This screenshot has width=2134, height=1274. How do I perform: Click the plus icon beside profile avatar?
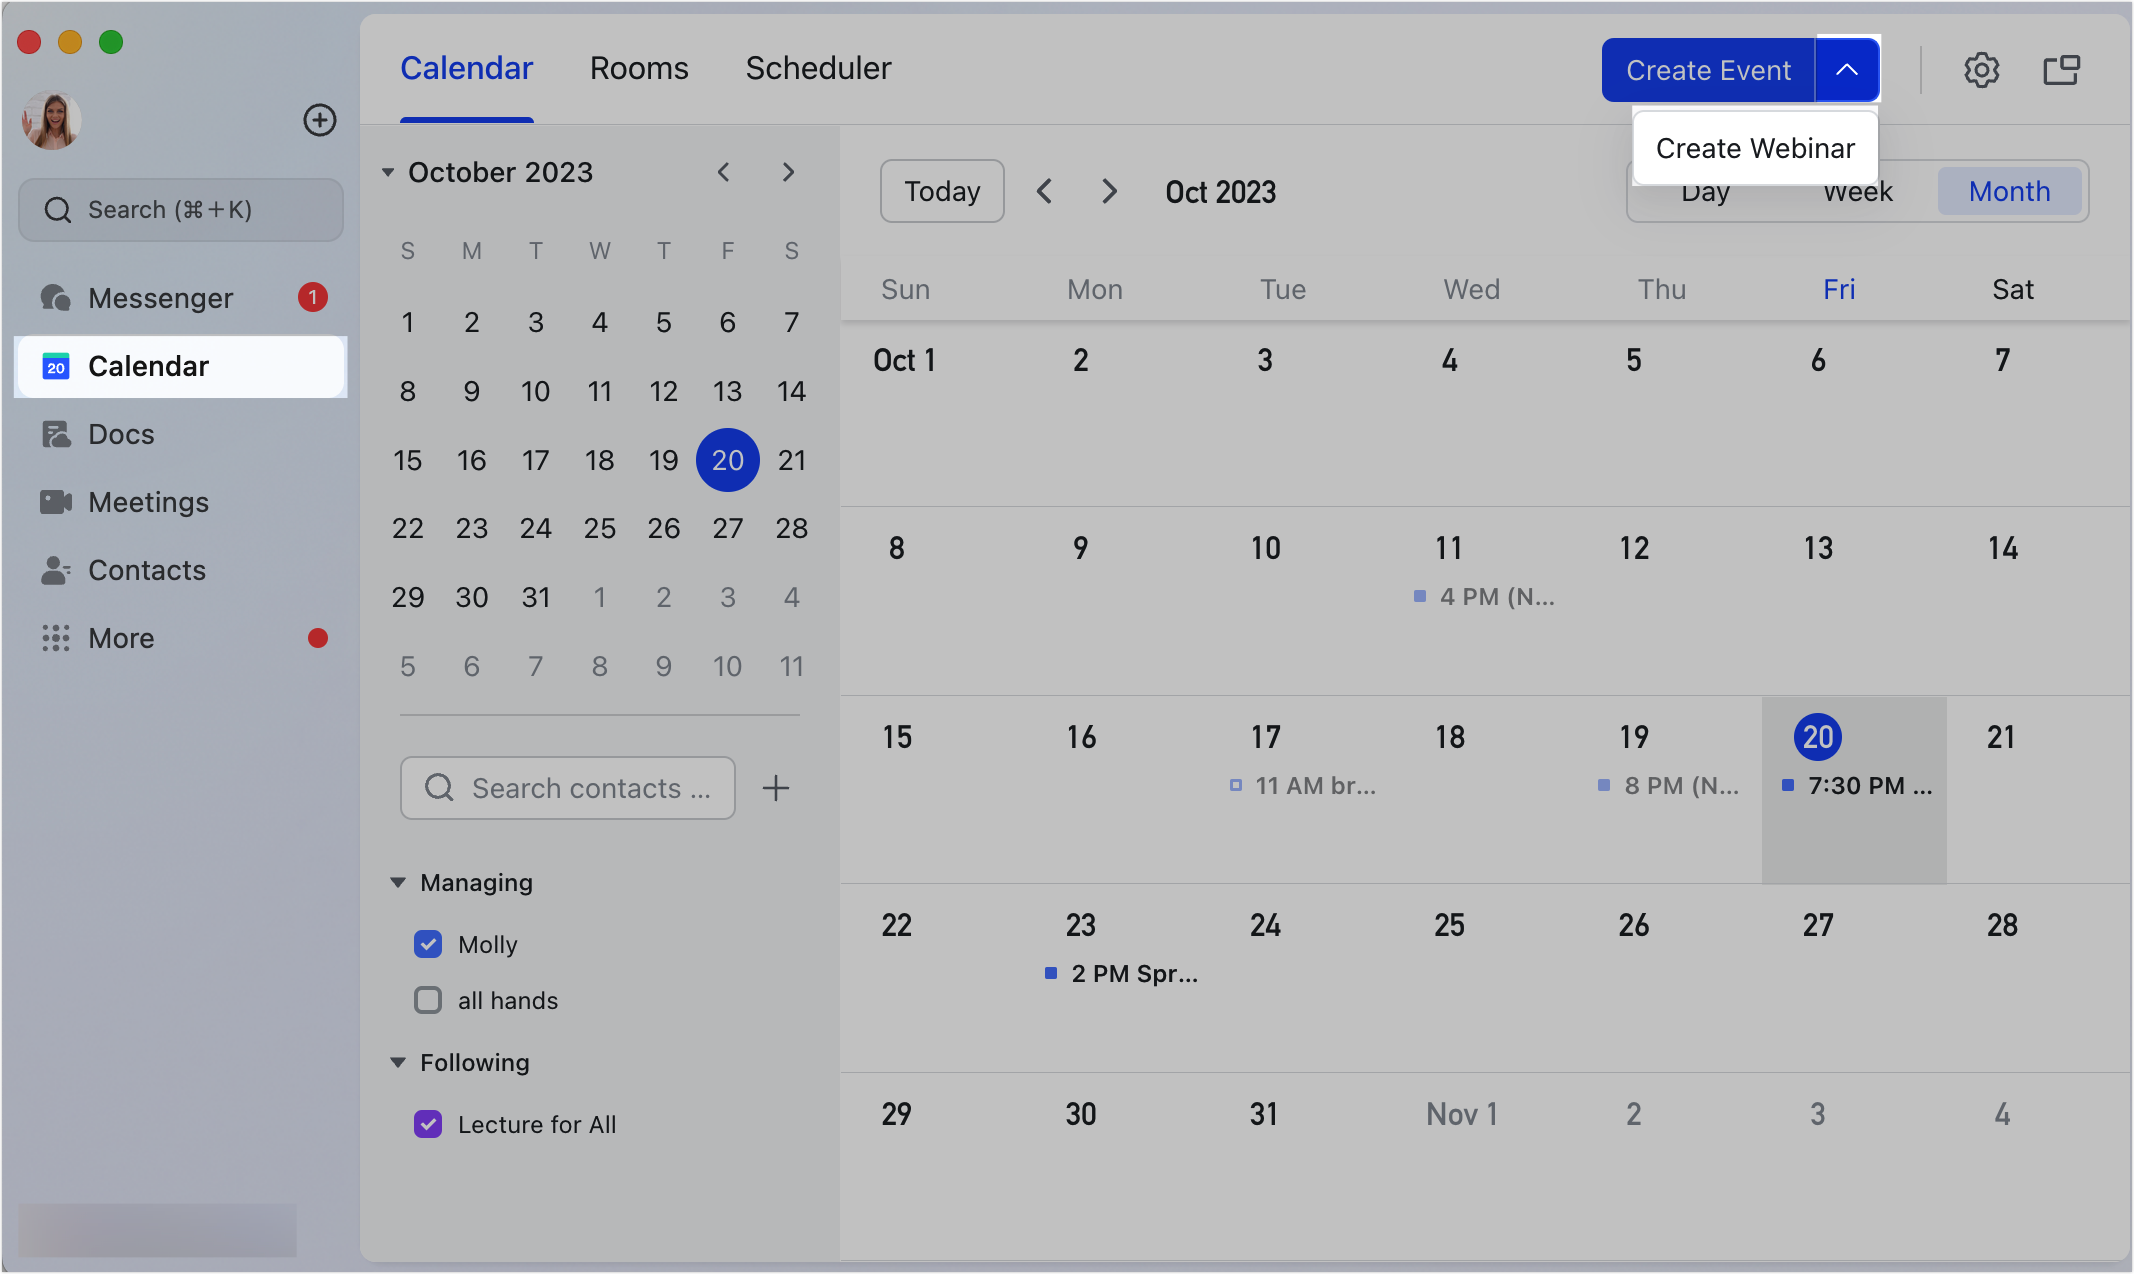(320, 120)
